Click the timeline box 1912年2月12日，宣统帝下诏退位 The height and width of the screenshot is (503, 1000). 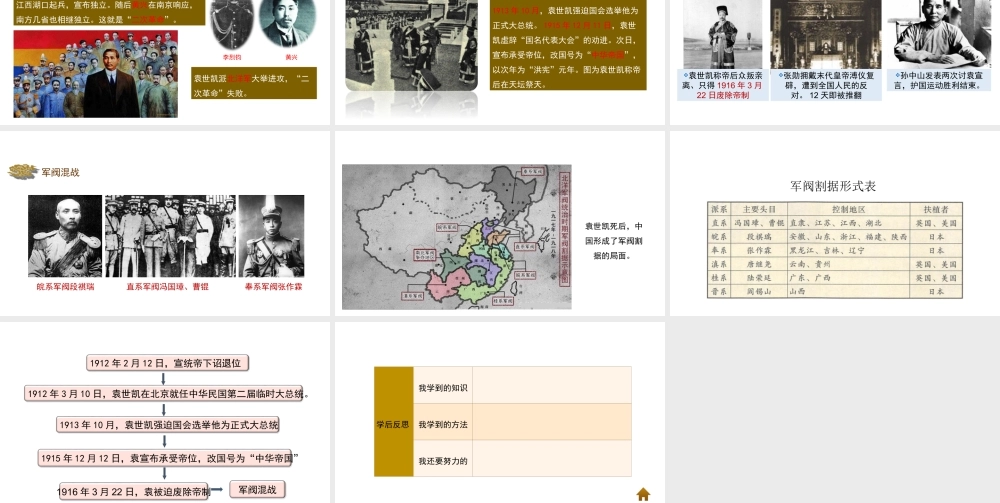pyautogui.click(x=167, y=363)
